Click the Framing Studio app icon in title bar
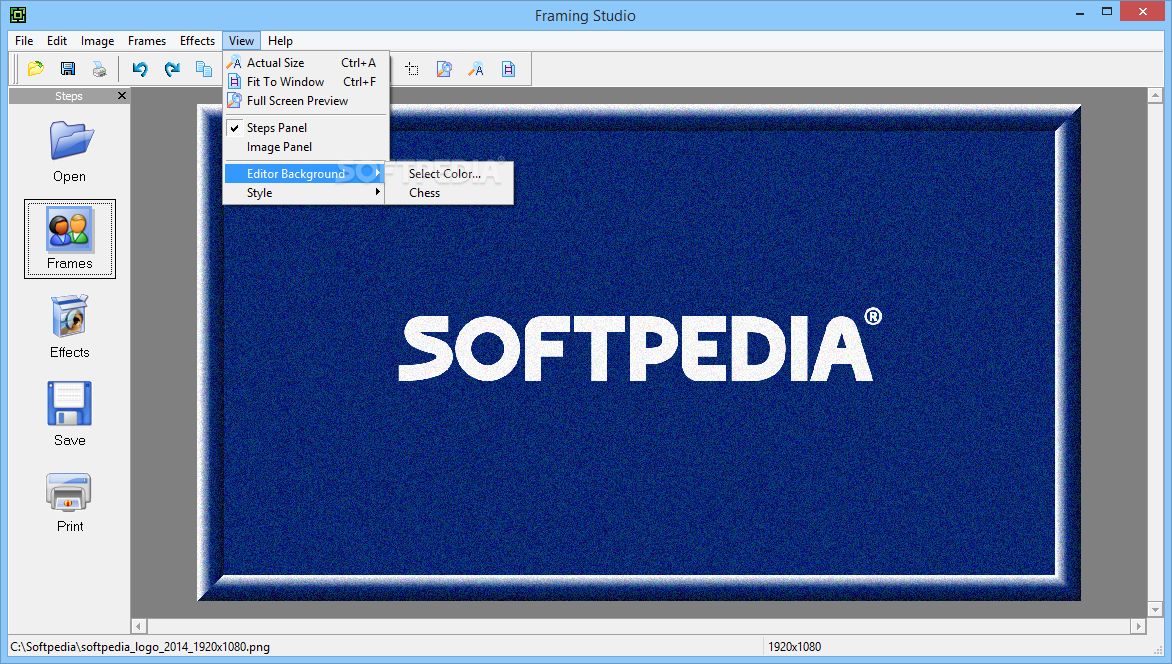1172x664 pixels. [x=18, y=14]
